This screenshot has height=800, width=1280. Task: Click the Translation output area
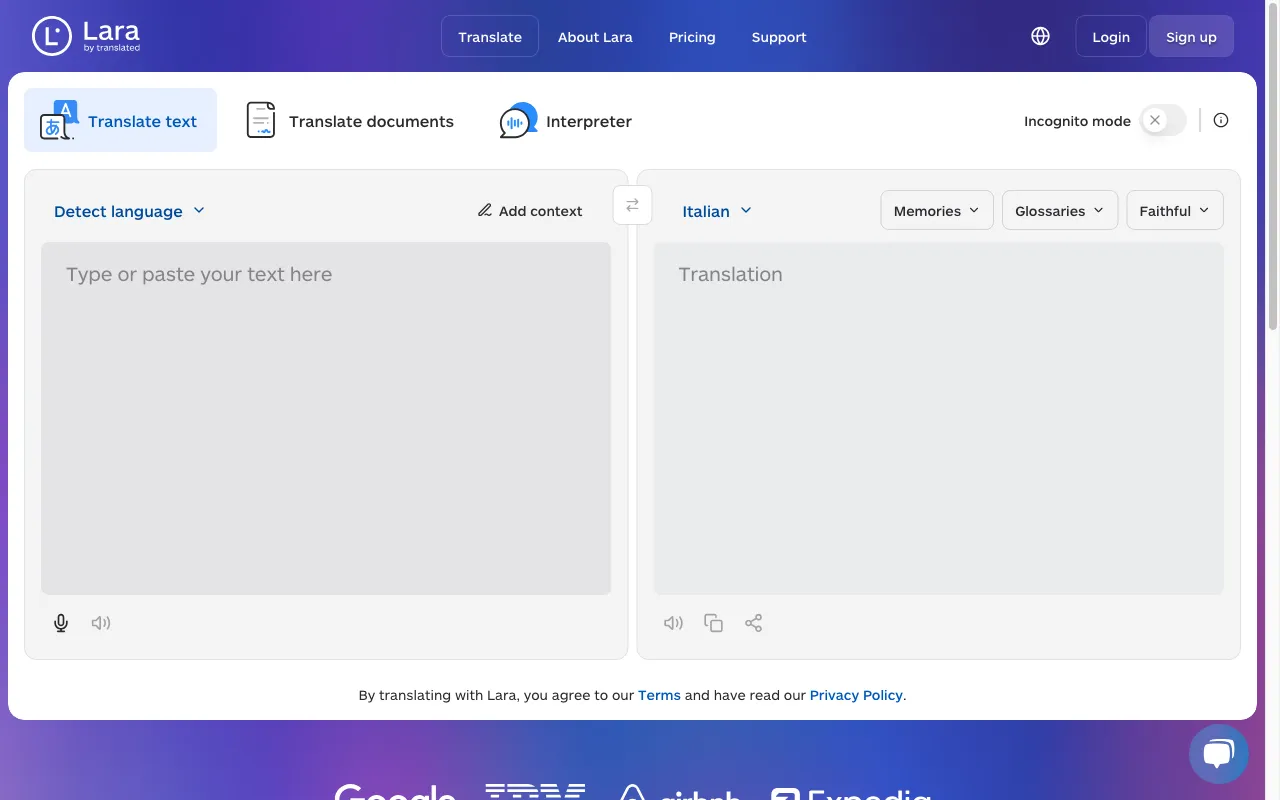coord(938,418)
